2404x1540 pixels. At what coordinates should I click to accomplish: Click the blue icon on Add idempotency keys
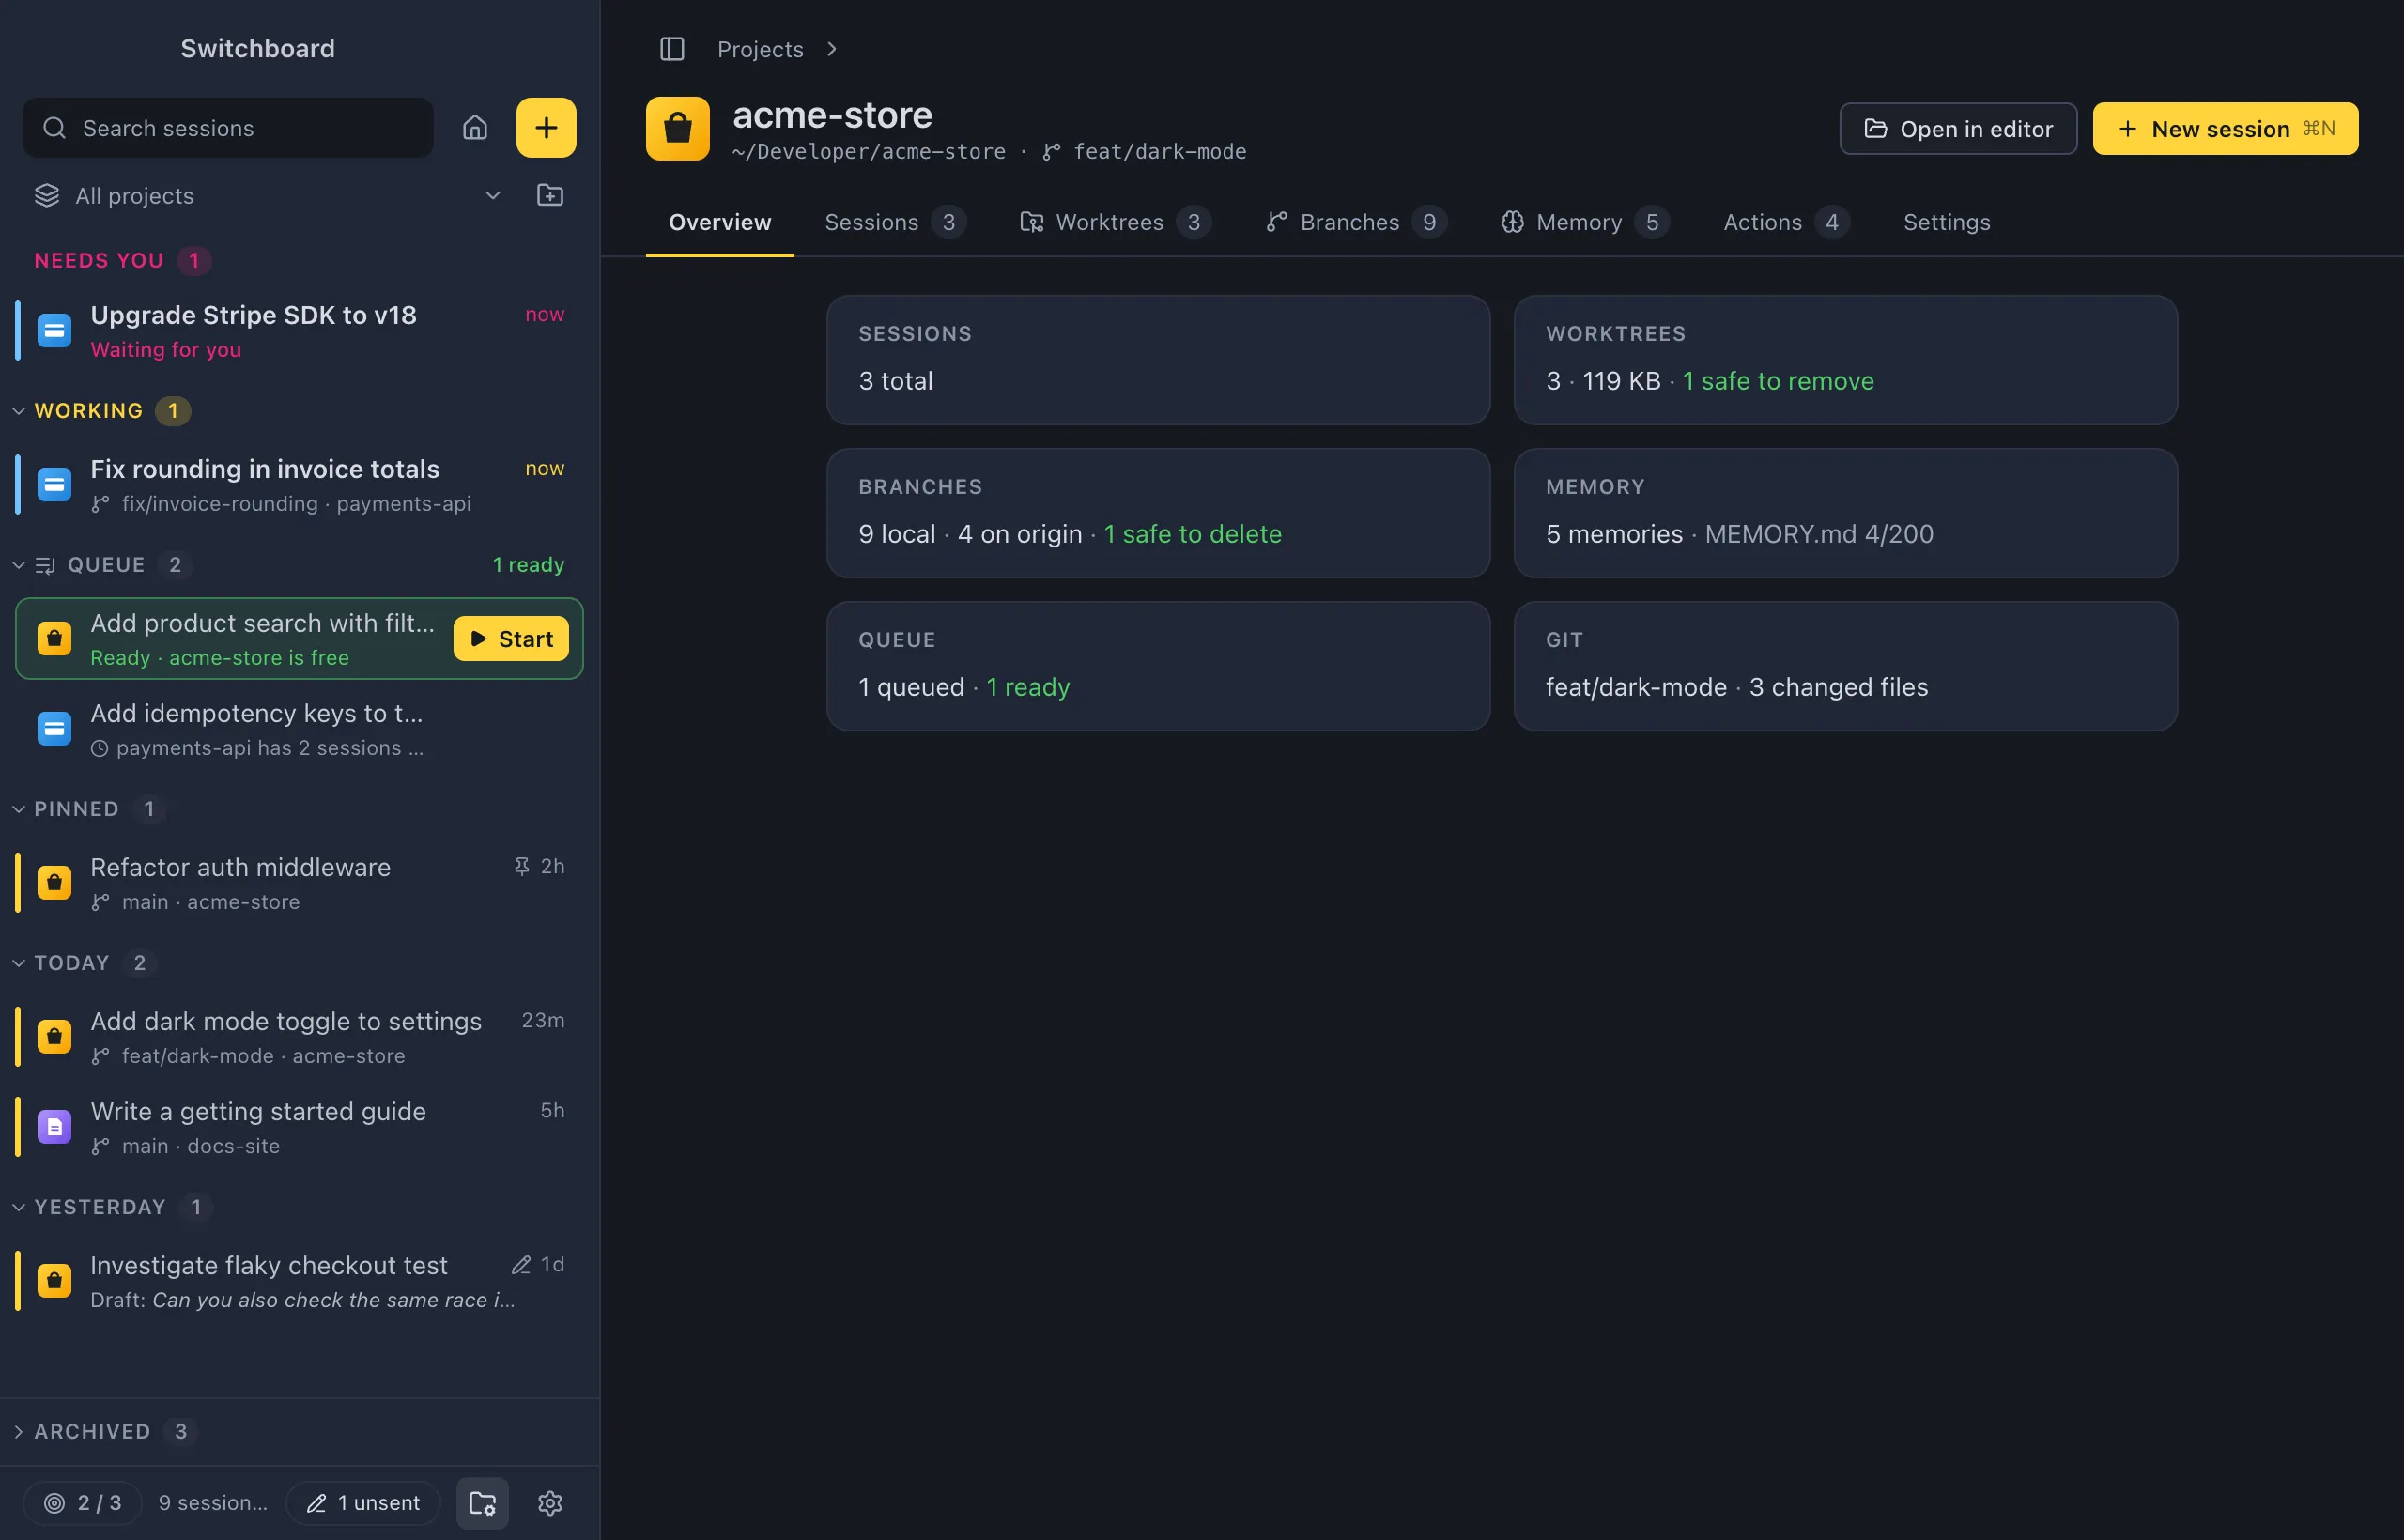[x=54, y=728]
